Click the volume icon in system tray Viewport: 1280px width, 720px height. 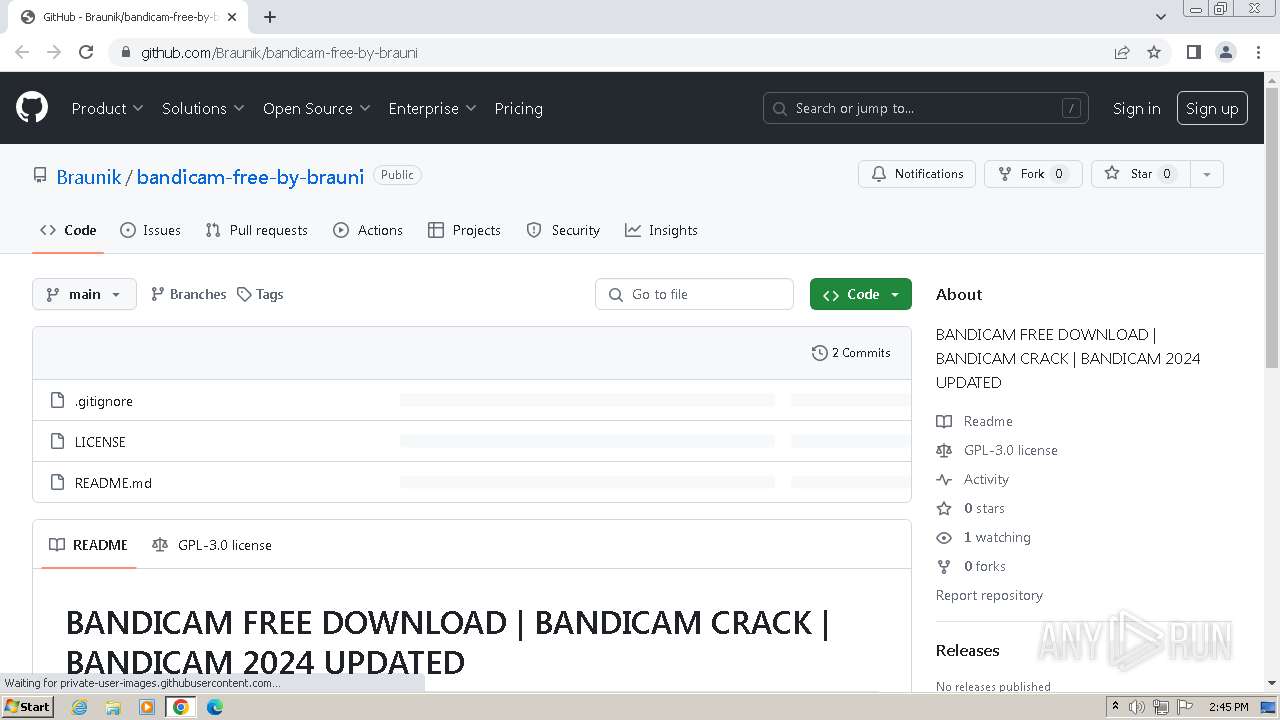[1138, 707]
